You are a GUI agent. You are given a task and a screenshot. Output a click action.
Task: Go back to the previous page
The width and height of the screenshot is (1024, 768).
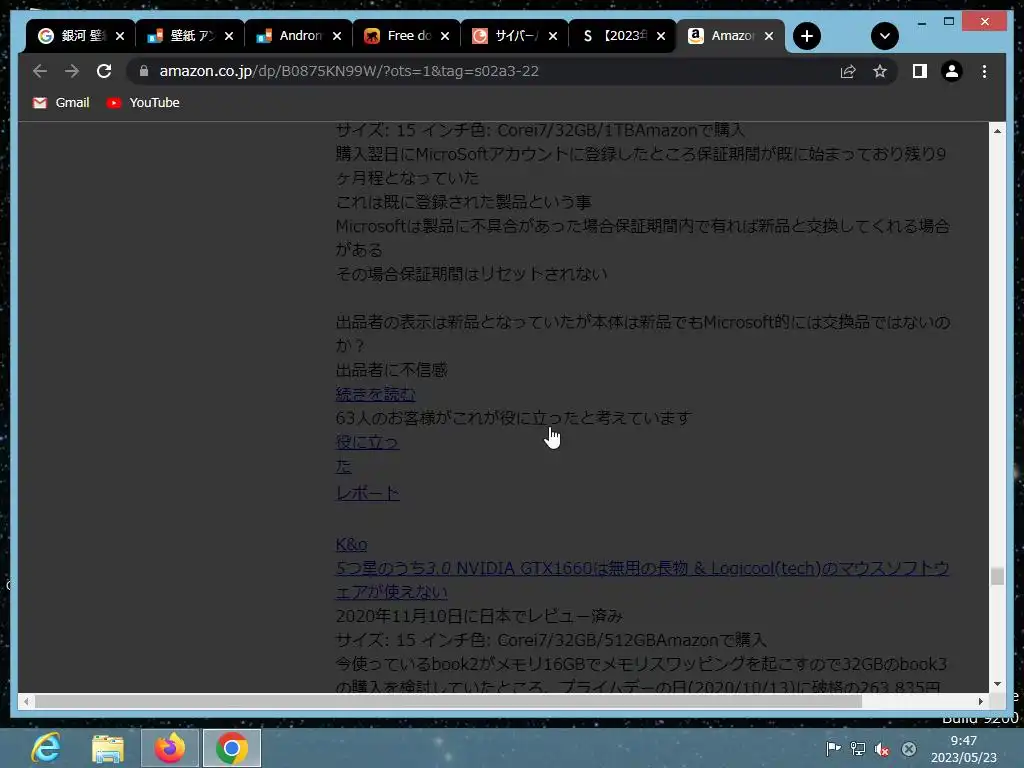tap(40, 71)
